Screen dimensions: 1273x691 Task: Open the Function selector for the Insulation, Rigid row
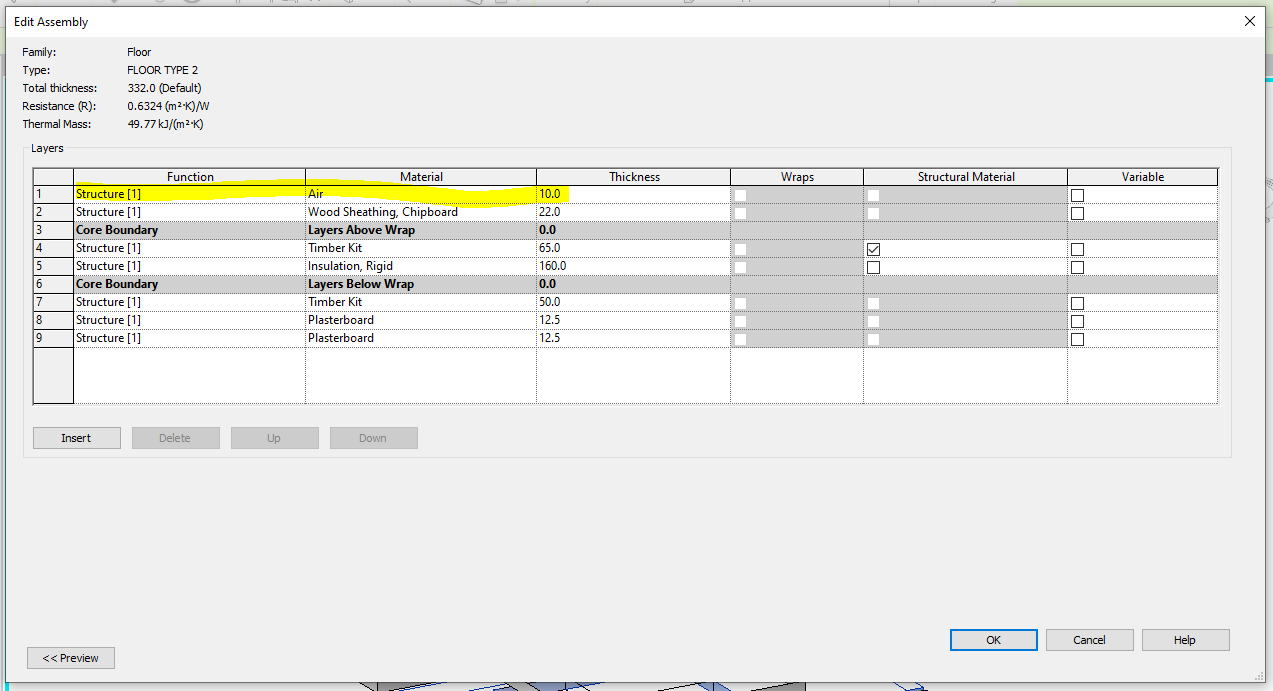click(190, 265)
